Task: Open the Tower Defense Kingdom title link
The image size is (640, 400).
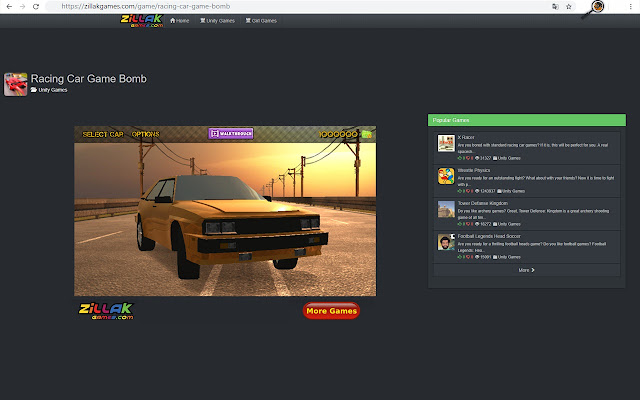Action: 483,203
